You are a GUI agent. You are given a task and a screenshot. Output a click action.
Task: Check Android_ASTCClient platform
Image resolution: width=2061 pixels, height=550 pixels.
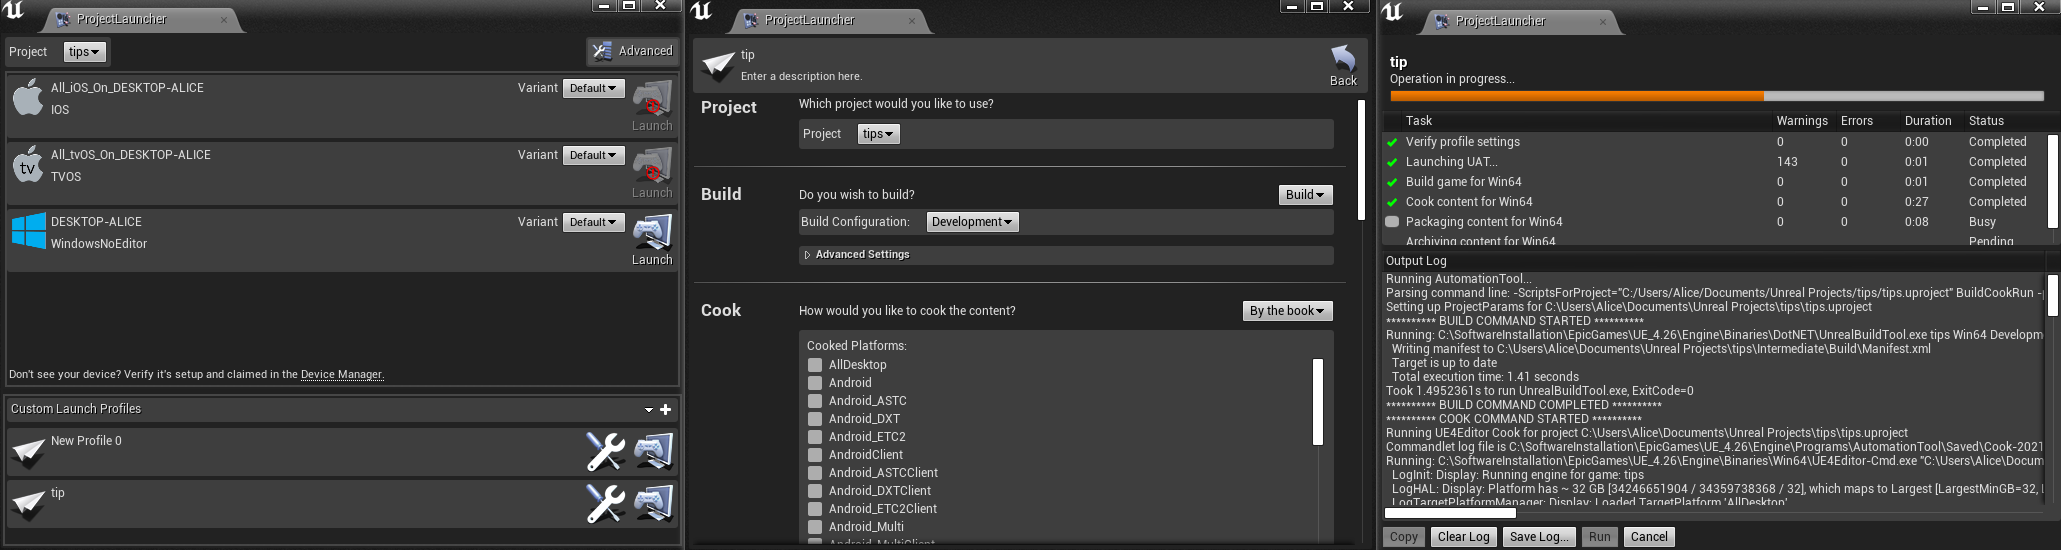click(815, 473)
